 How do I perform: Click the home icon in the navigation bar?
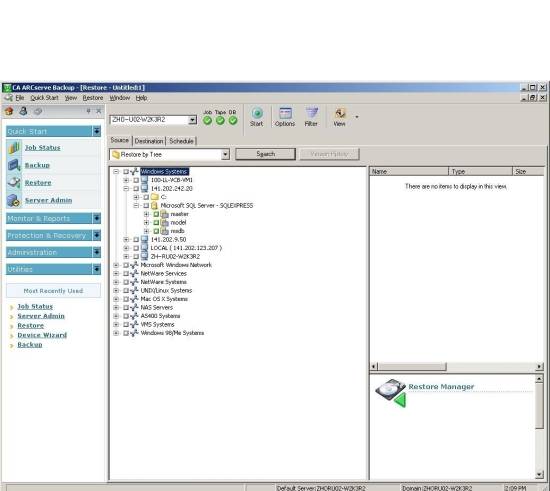pos(9,111)
